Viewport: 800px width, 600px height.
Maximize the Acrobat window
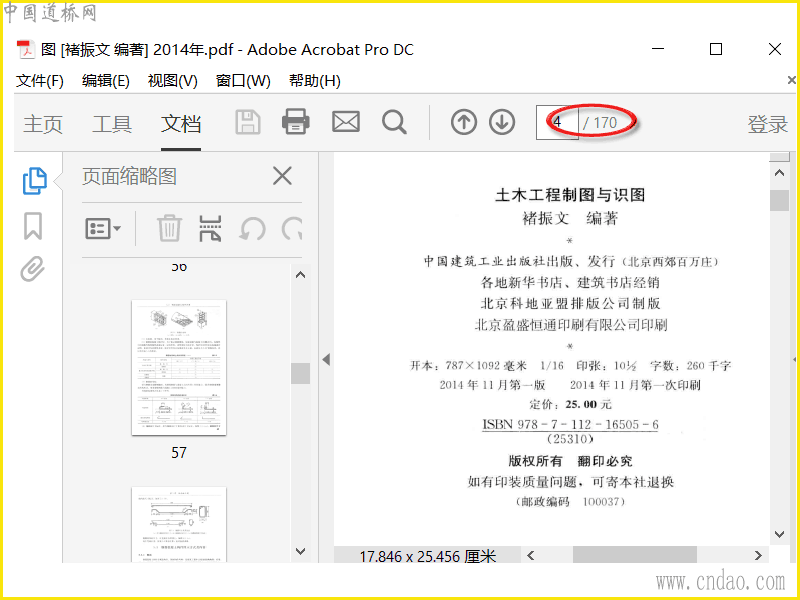716,49
